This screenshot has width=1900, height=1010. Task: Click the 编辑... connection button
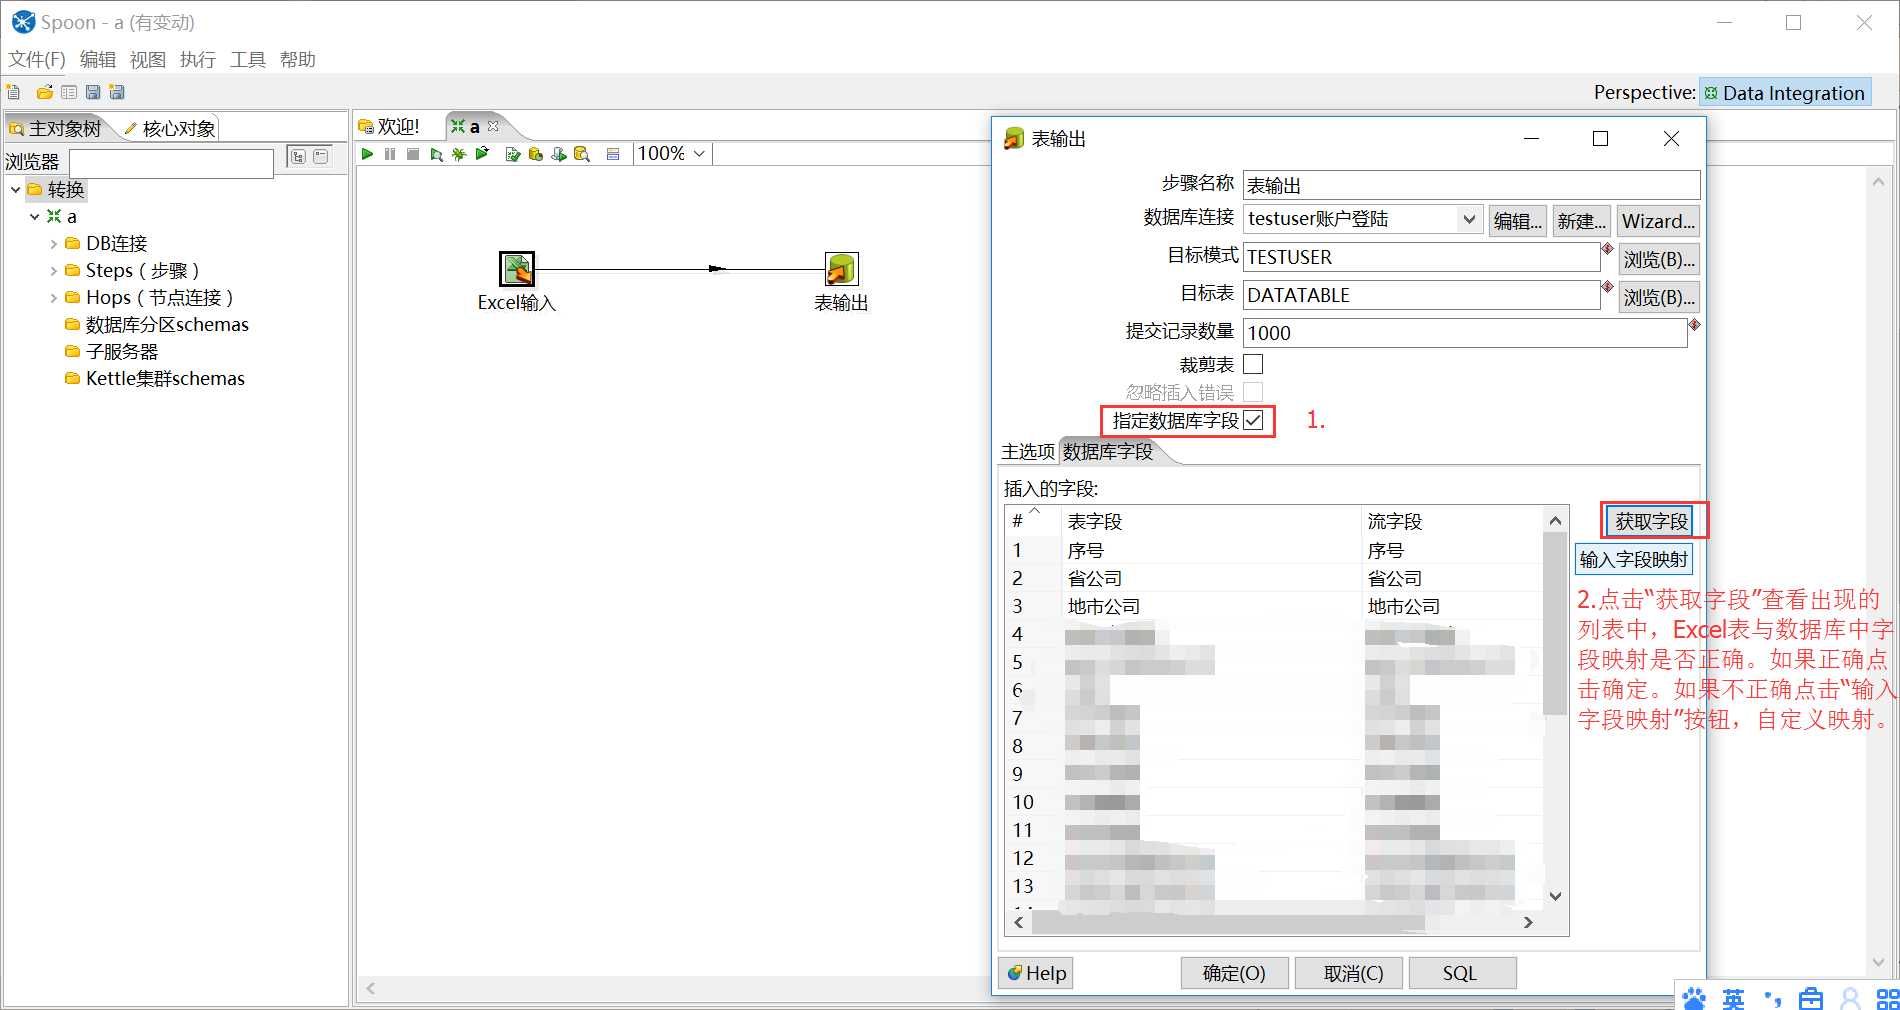(x=1518, y=221)
